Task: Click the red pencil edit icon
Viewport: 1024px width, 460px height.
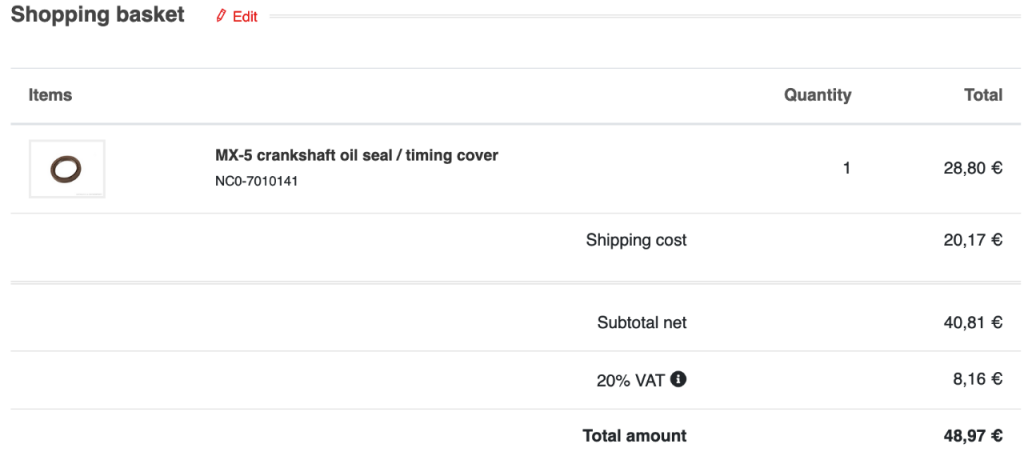Action: [221, 16]
